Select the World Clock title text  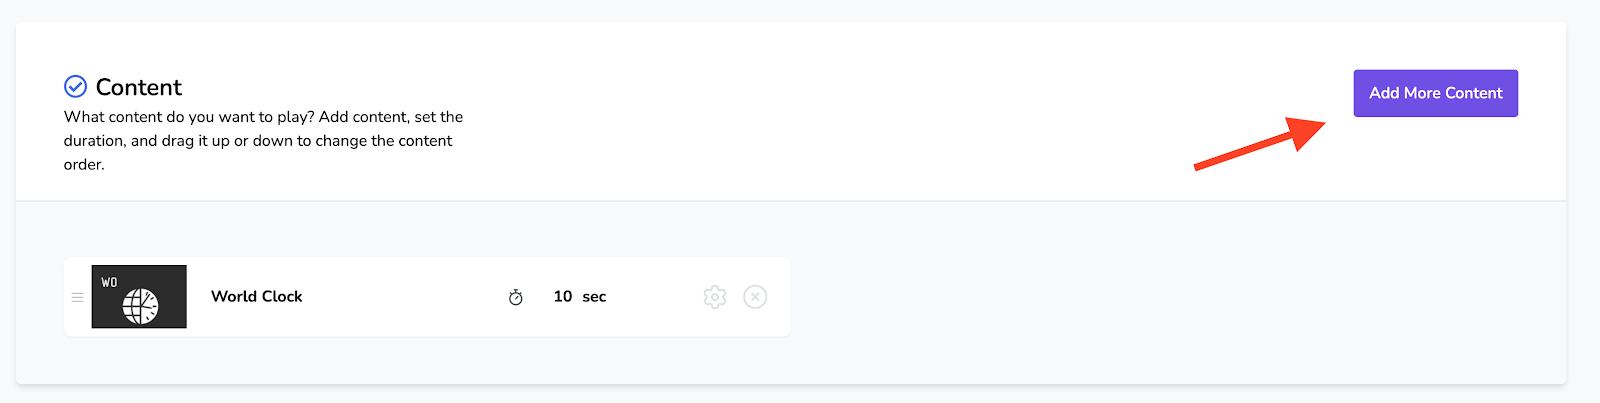click(x=256, y=297)
